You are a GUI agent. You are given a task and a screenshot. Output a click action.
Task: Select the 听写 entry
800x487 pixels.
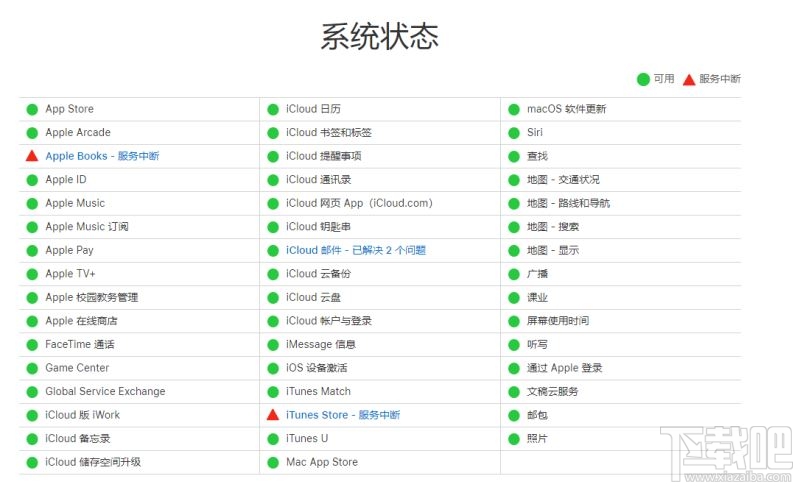537,344
